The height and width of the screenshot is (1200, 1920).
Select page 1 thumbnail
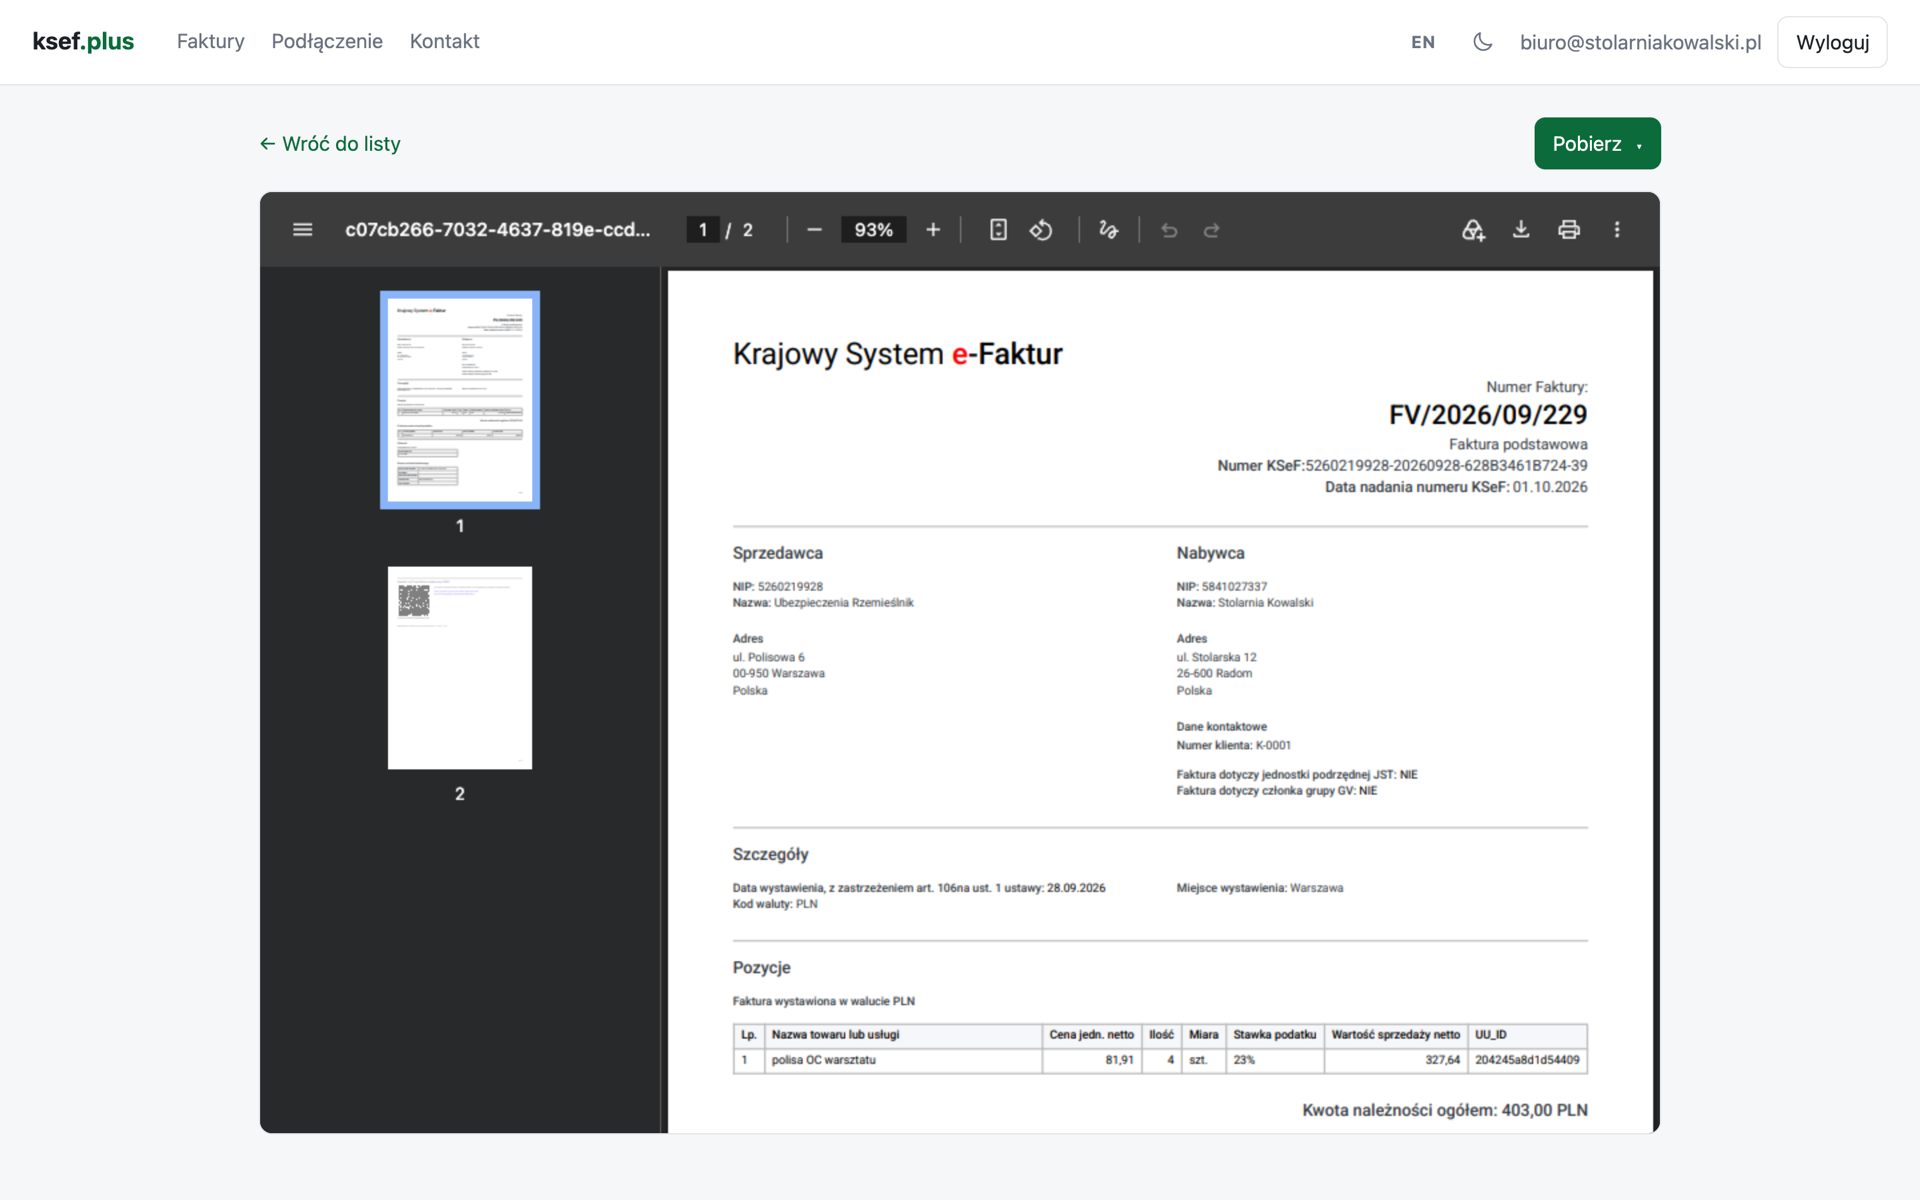coord(460,400)
